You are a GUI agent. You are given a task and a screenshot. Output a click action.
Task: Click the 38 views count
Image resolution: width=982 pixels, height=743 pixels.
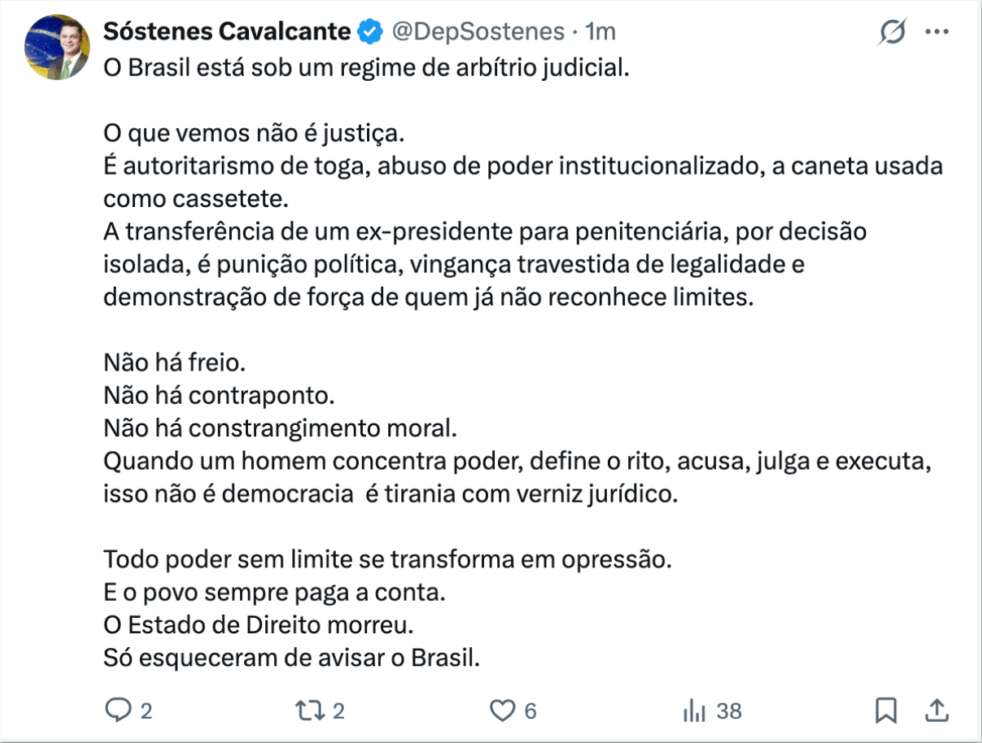[729, 711]
